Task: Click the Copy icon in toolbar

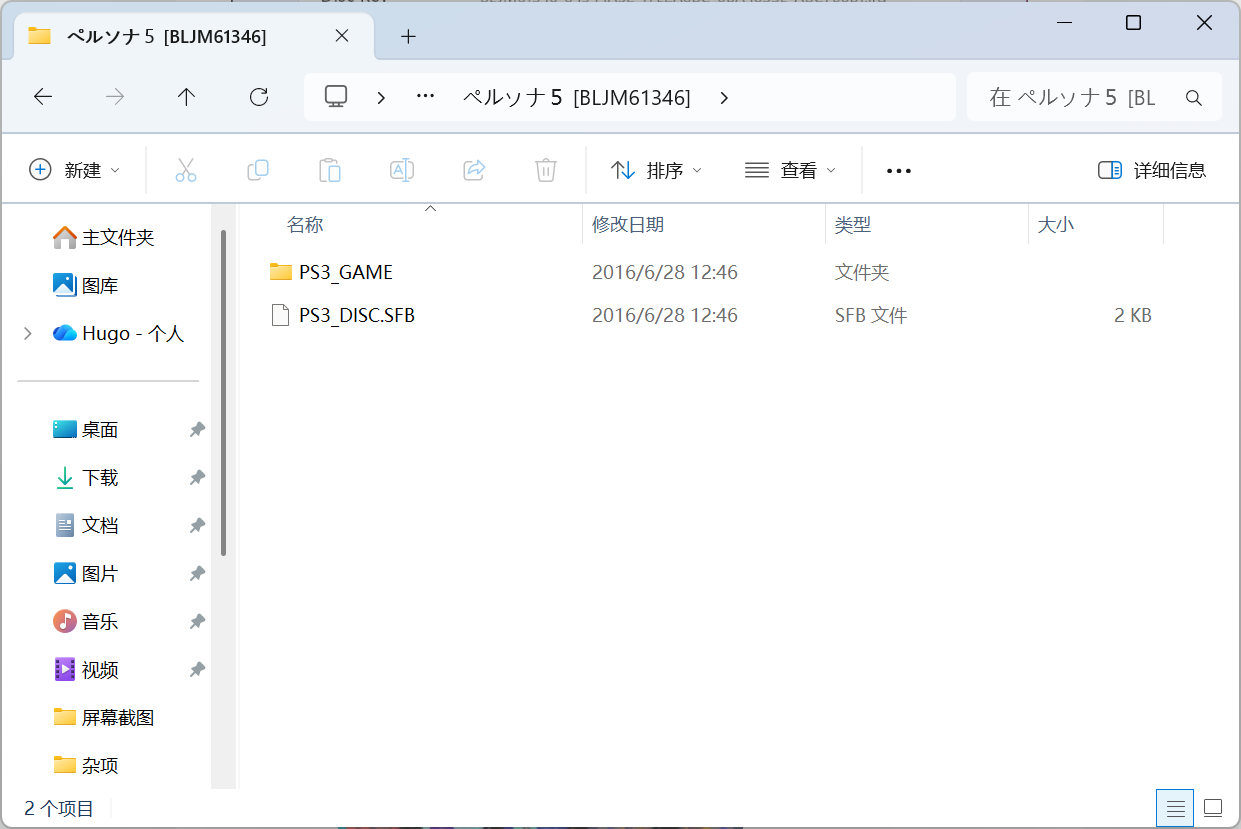Action: coord(258,170)
